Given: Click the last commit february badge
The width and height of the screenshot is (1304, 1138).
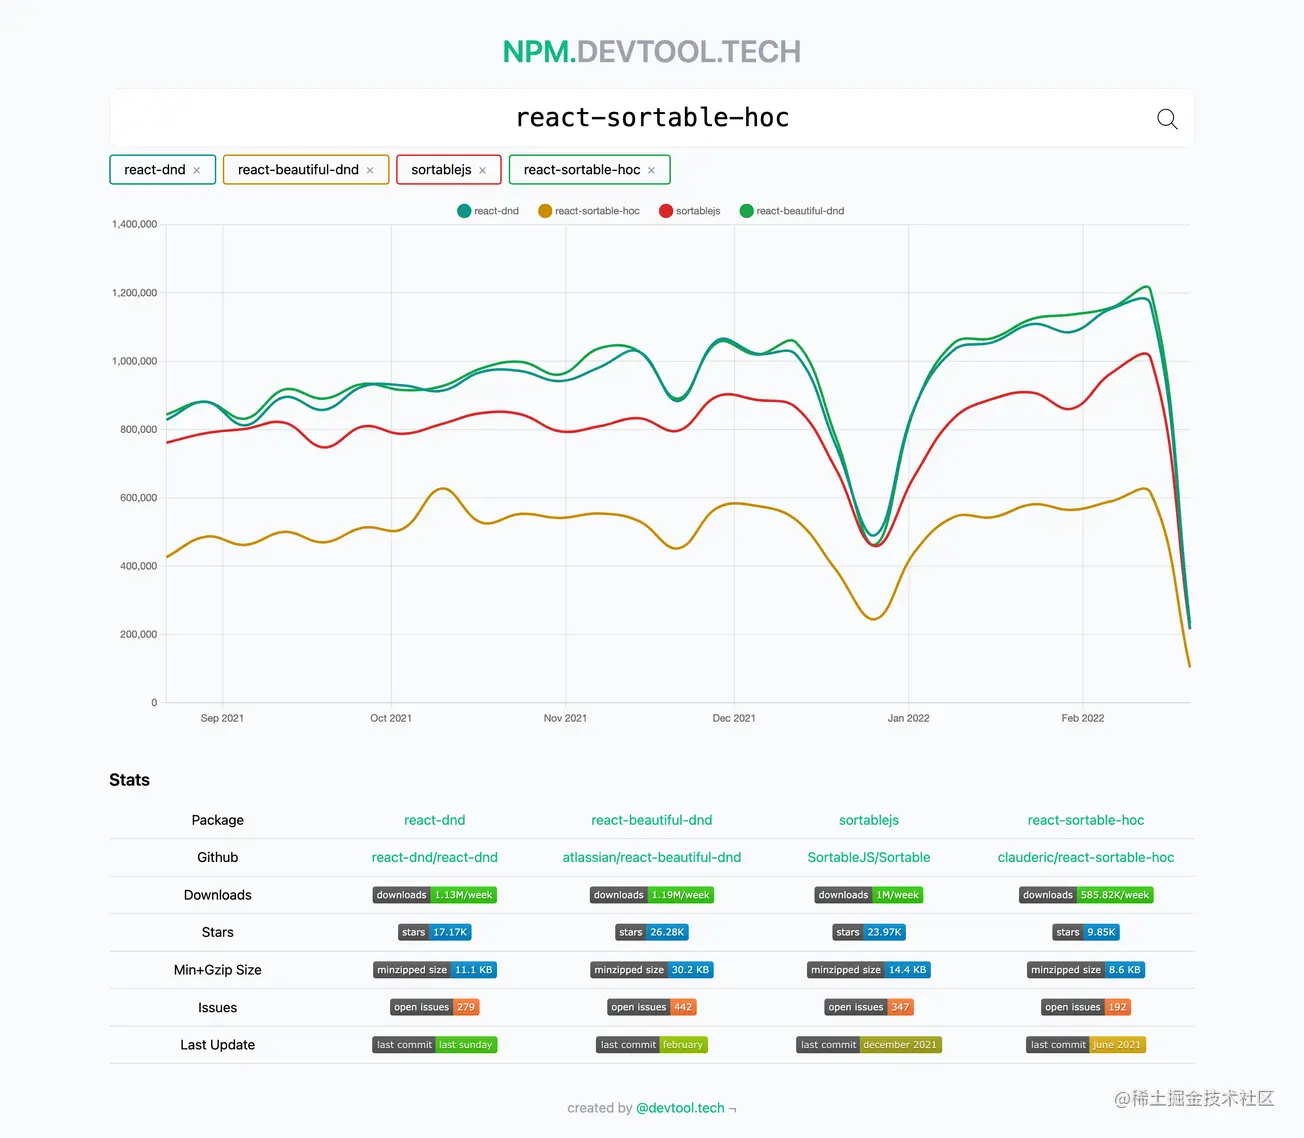Looking at the screenshot, I should coord(652,1045).
